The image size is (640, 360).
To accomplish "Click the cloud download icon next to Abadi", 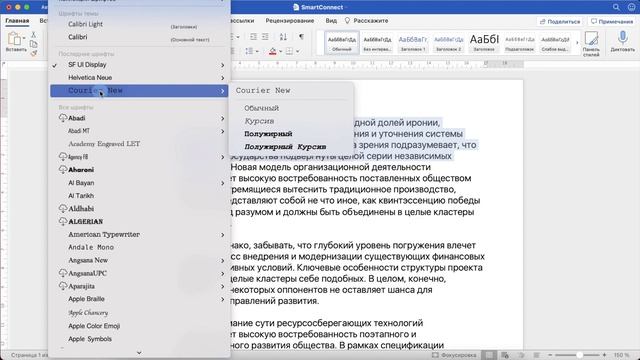I will pyautogui.click(x=62, y=118).
